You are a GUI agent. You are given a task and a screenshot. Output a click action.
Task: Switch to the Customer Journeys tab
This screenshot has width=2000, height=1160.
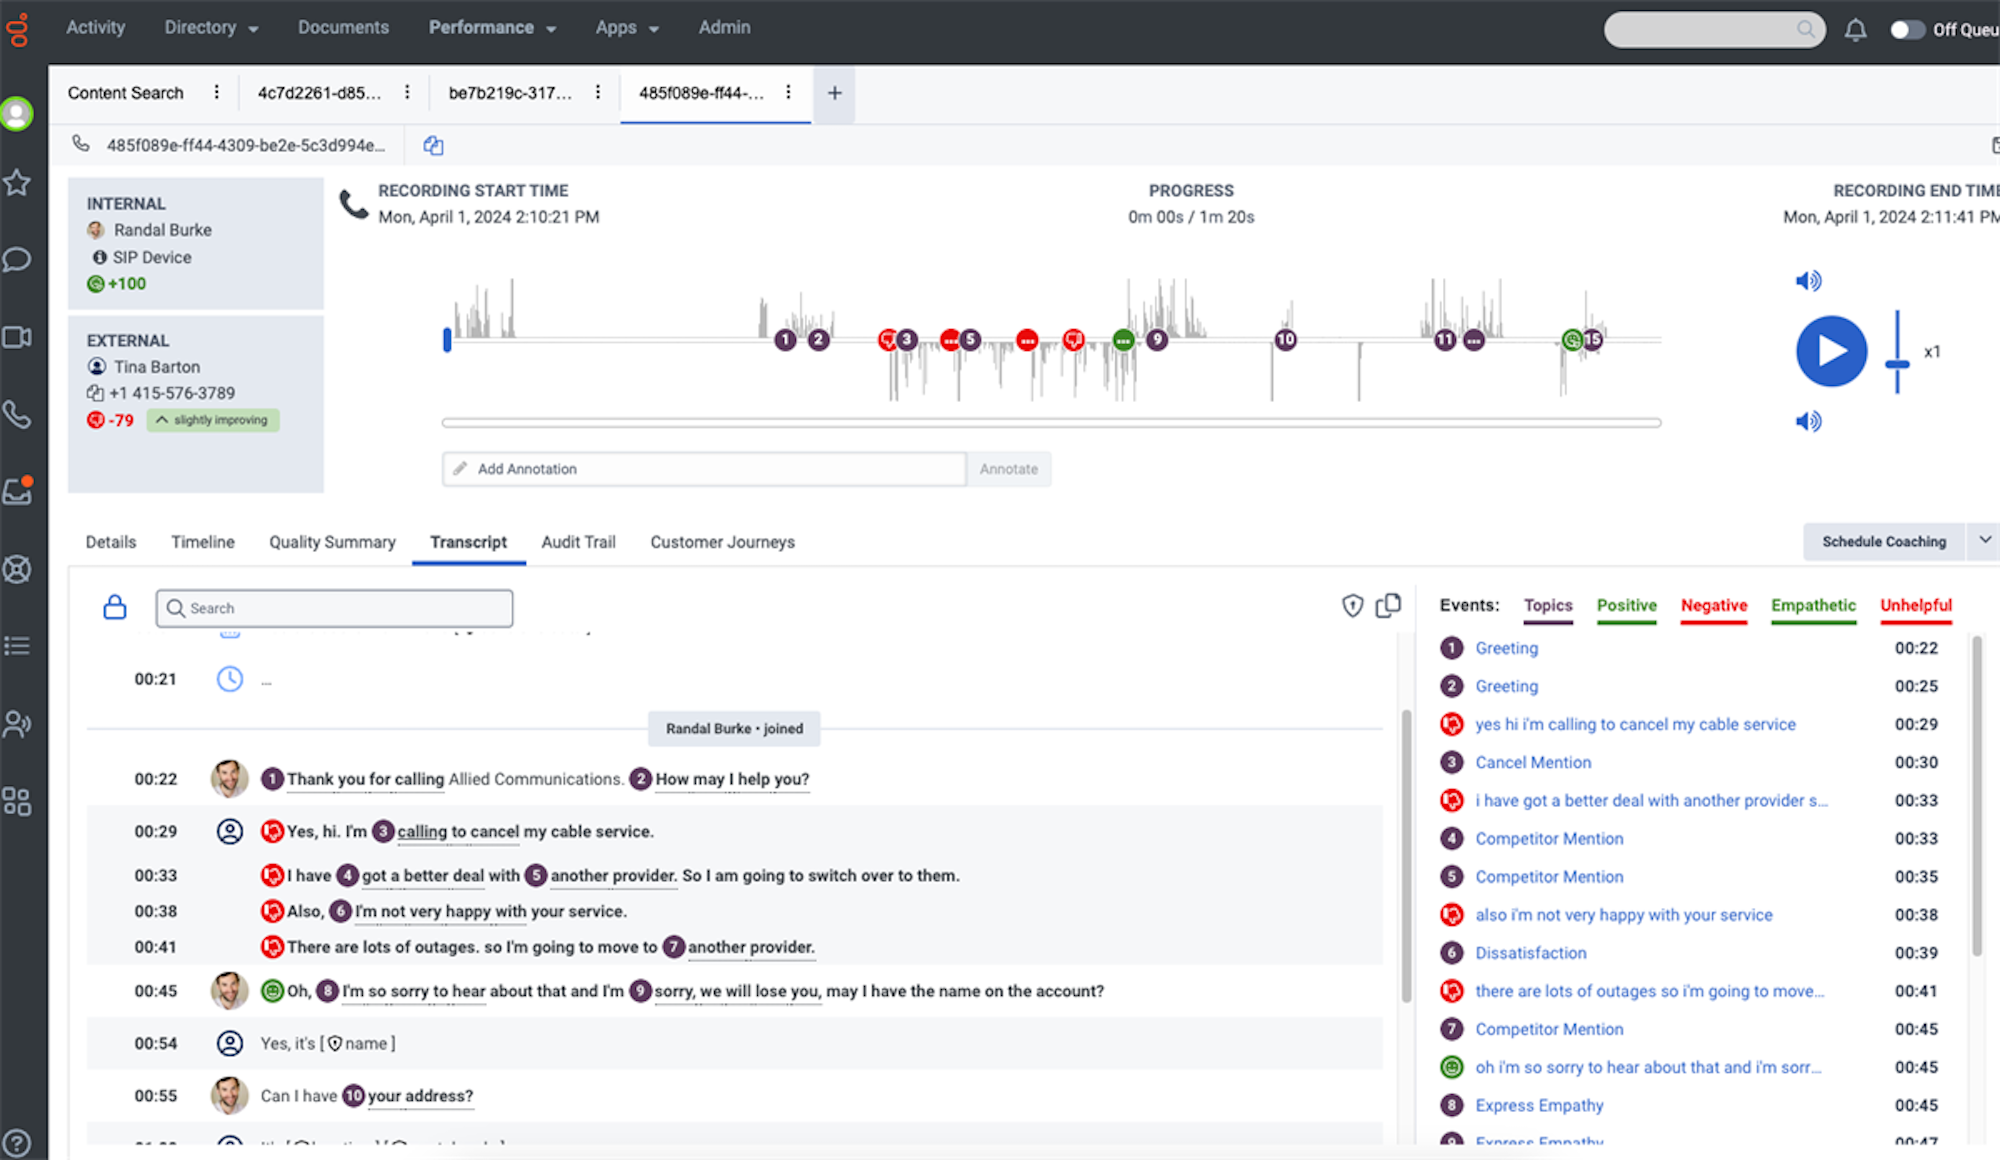[722, 542]
